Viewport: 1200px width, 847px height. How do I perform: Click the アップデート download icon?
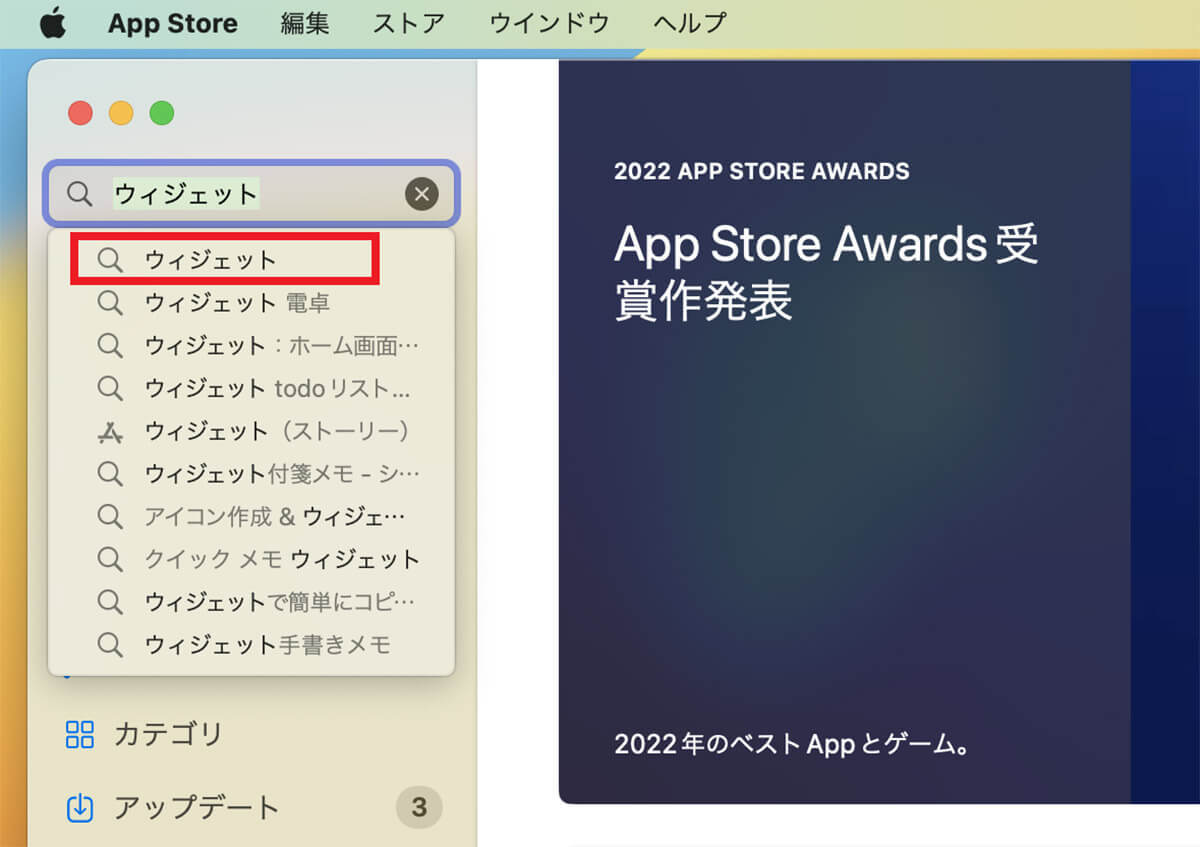(79, 807)
